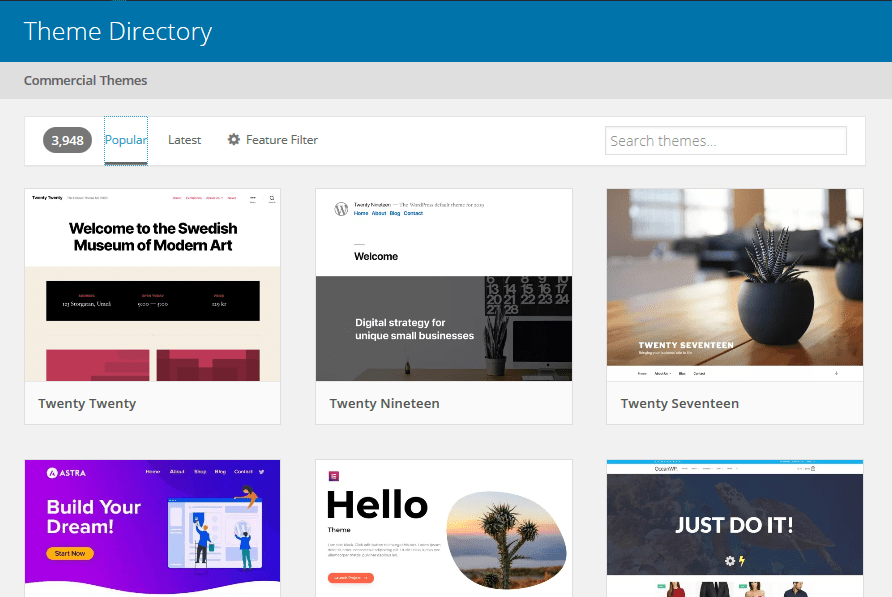Click the Twenty Nineteen theme name

coord(385,404)
